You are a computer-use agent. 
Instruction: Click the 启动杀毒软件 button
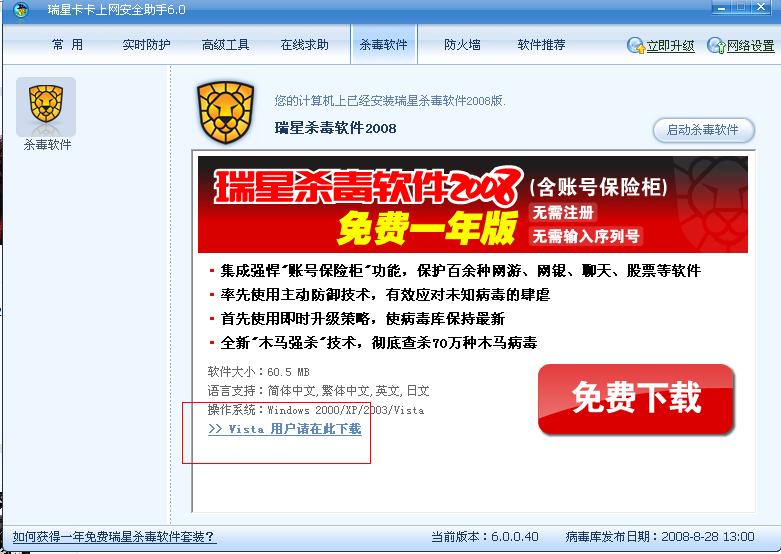[703, 130]
